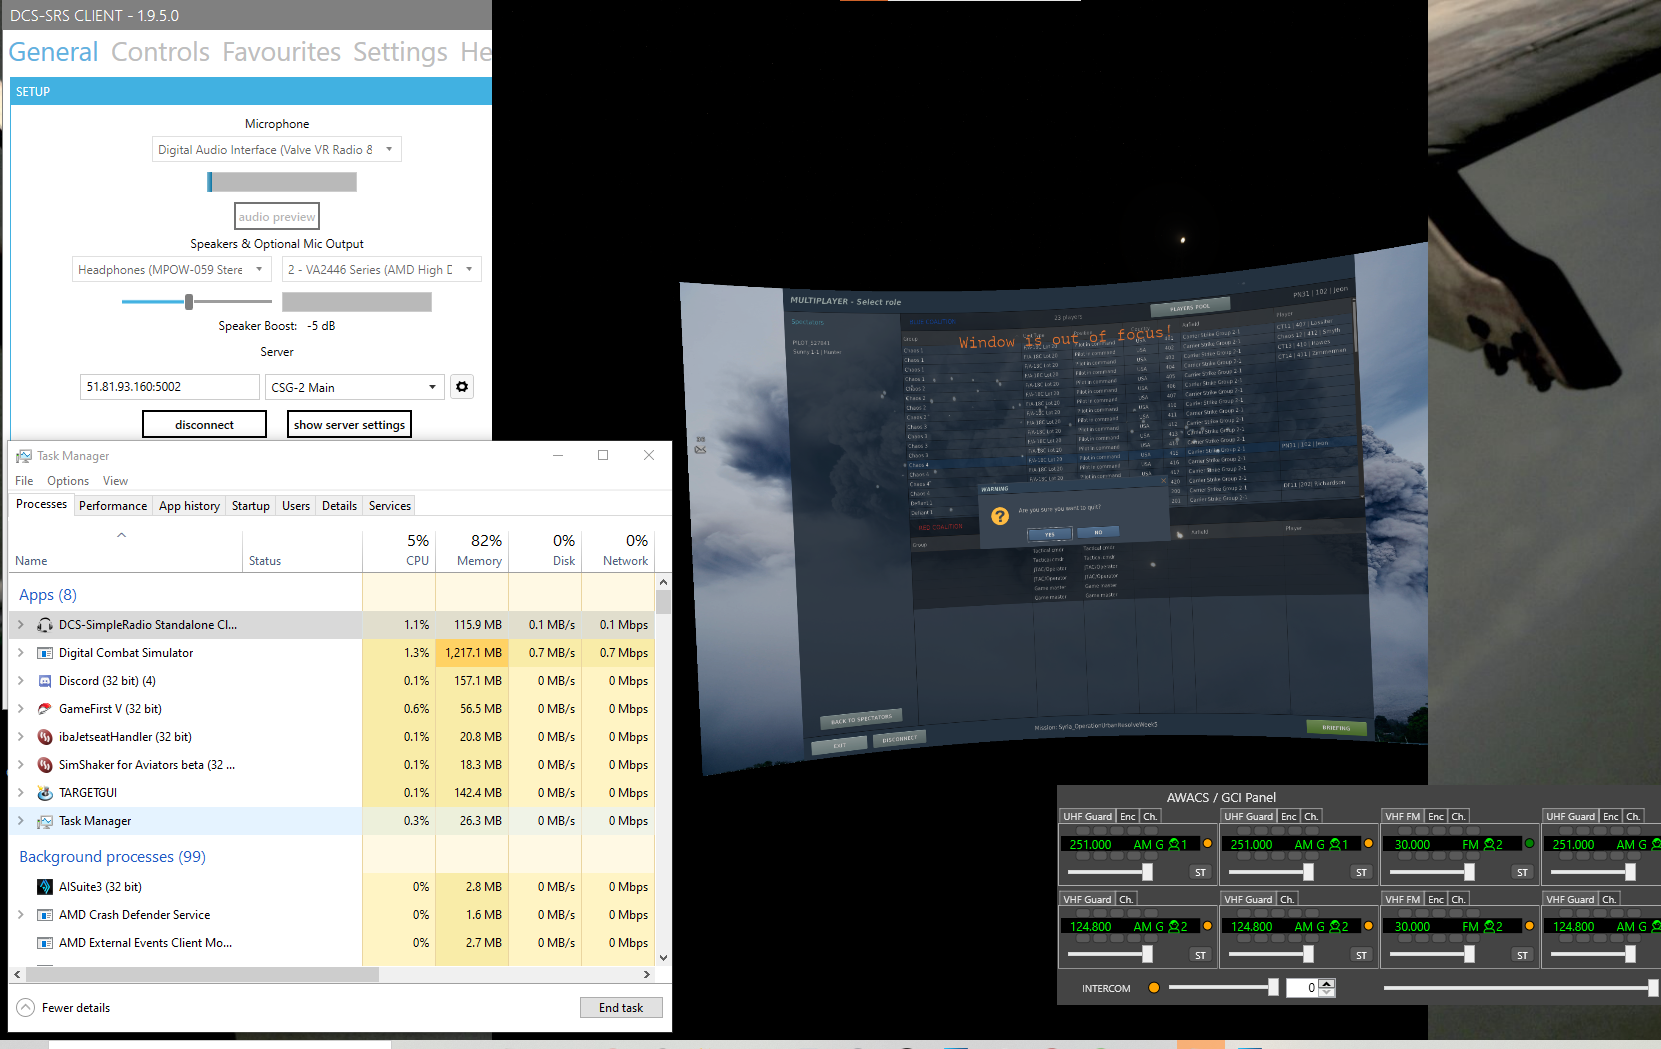Open the Headphones speaker output dropdown

point(171,270)
